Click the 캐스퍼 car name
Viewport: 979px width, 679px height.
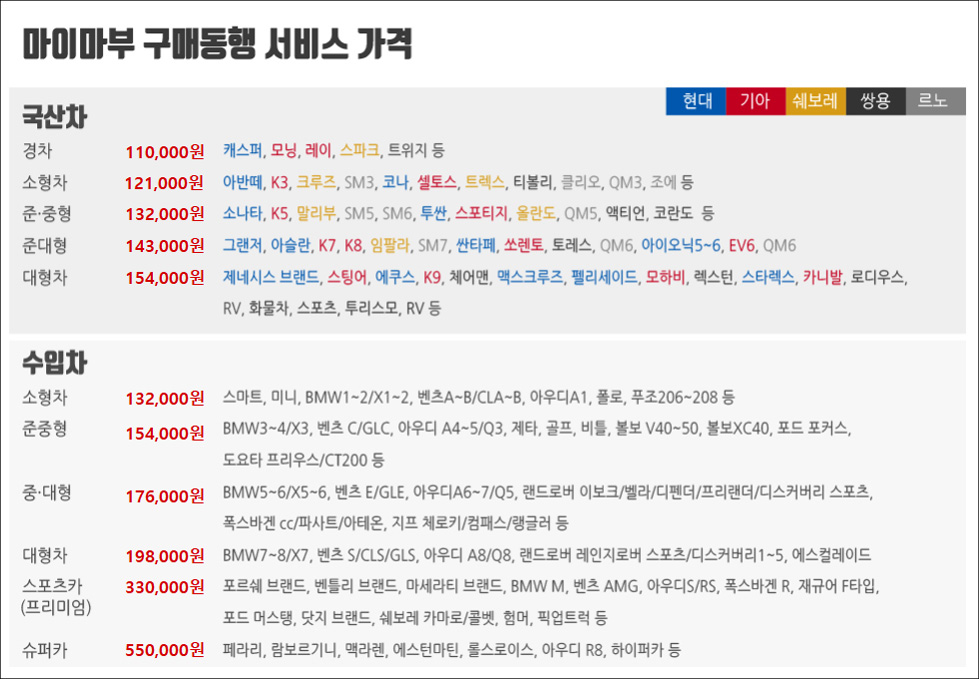coord(242,150)
